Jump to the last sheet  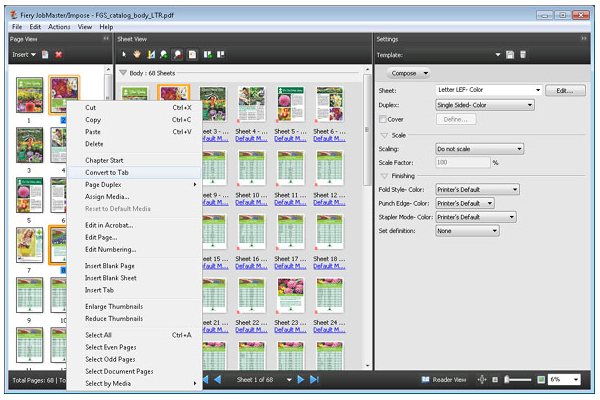click(x=314, y=380)
